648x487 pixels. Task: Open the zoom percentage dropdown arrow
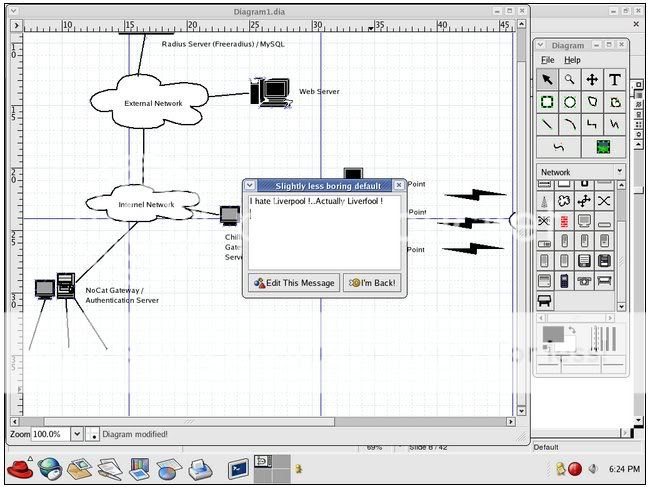click(77, 434)
